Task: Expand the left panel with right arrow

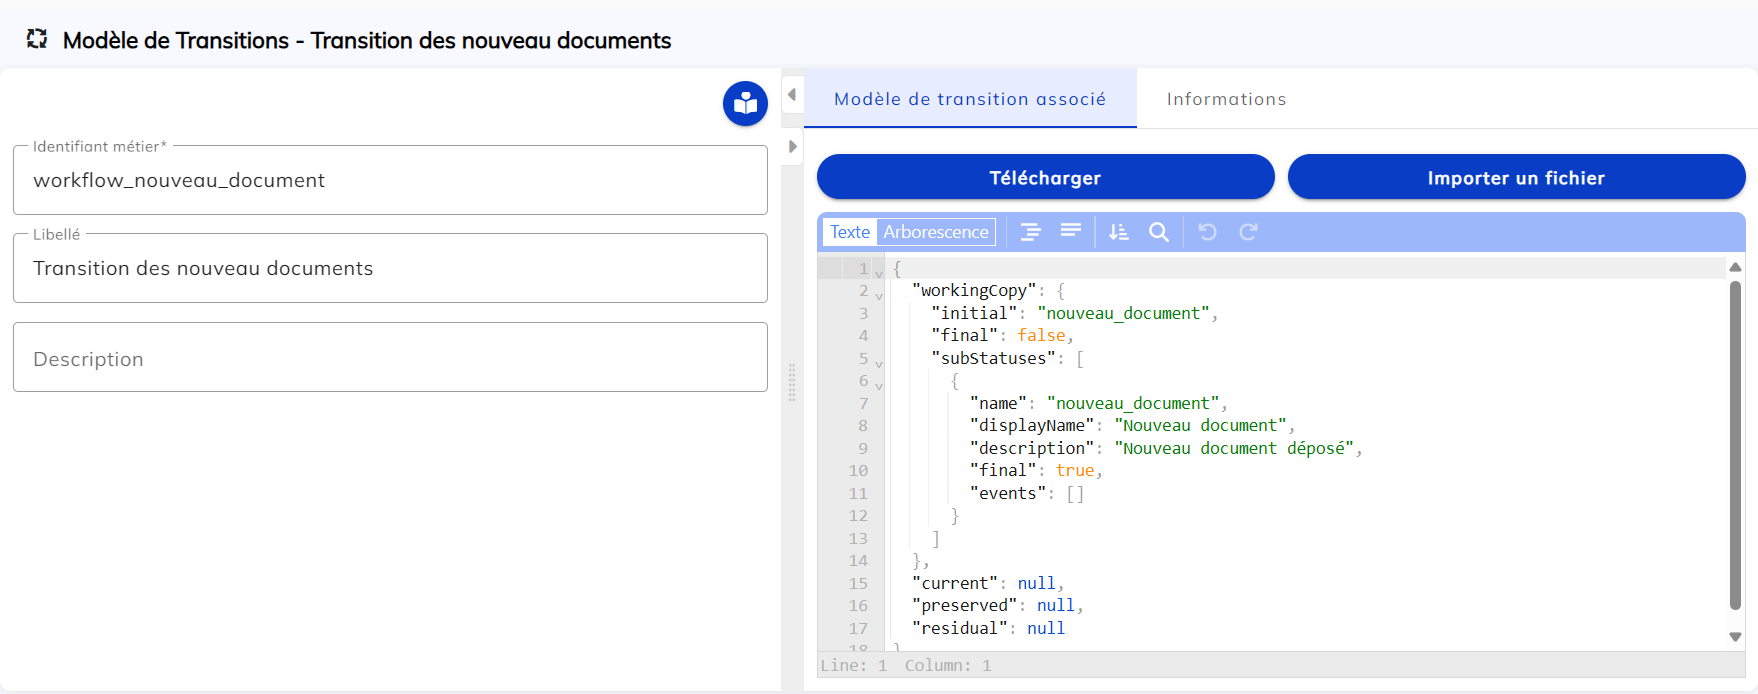Action: (x=792, y=146)
